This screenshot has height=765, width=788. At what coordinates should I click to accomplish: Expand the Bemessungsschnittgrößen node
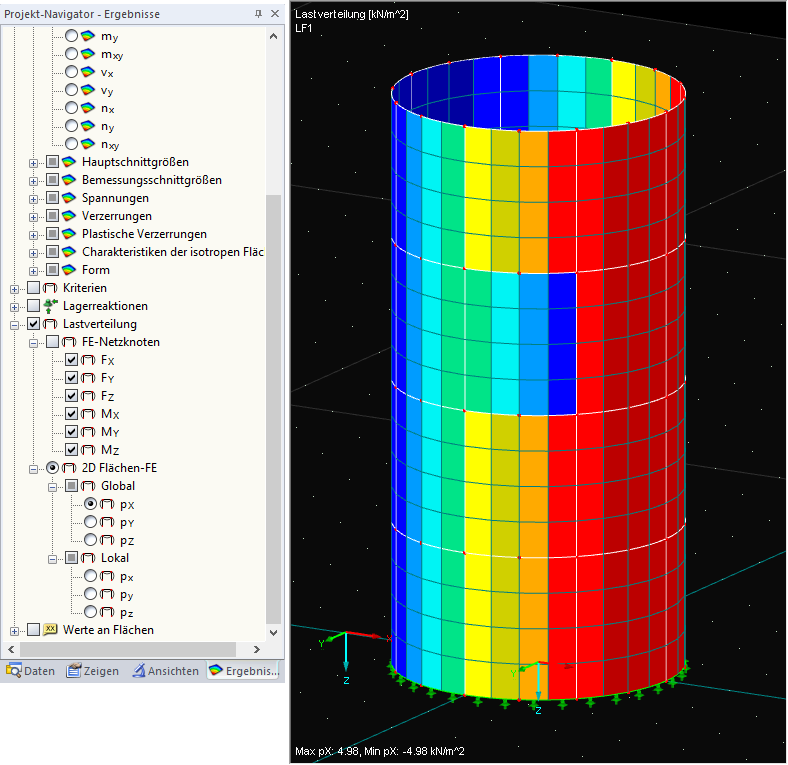click(x=34, y=180)
